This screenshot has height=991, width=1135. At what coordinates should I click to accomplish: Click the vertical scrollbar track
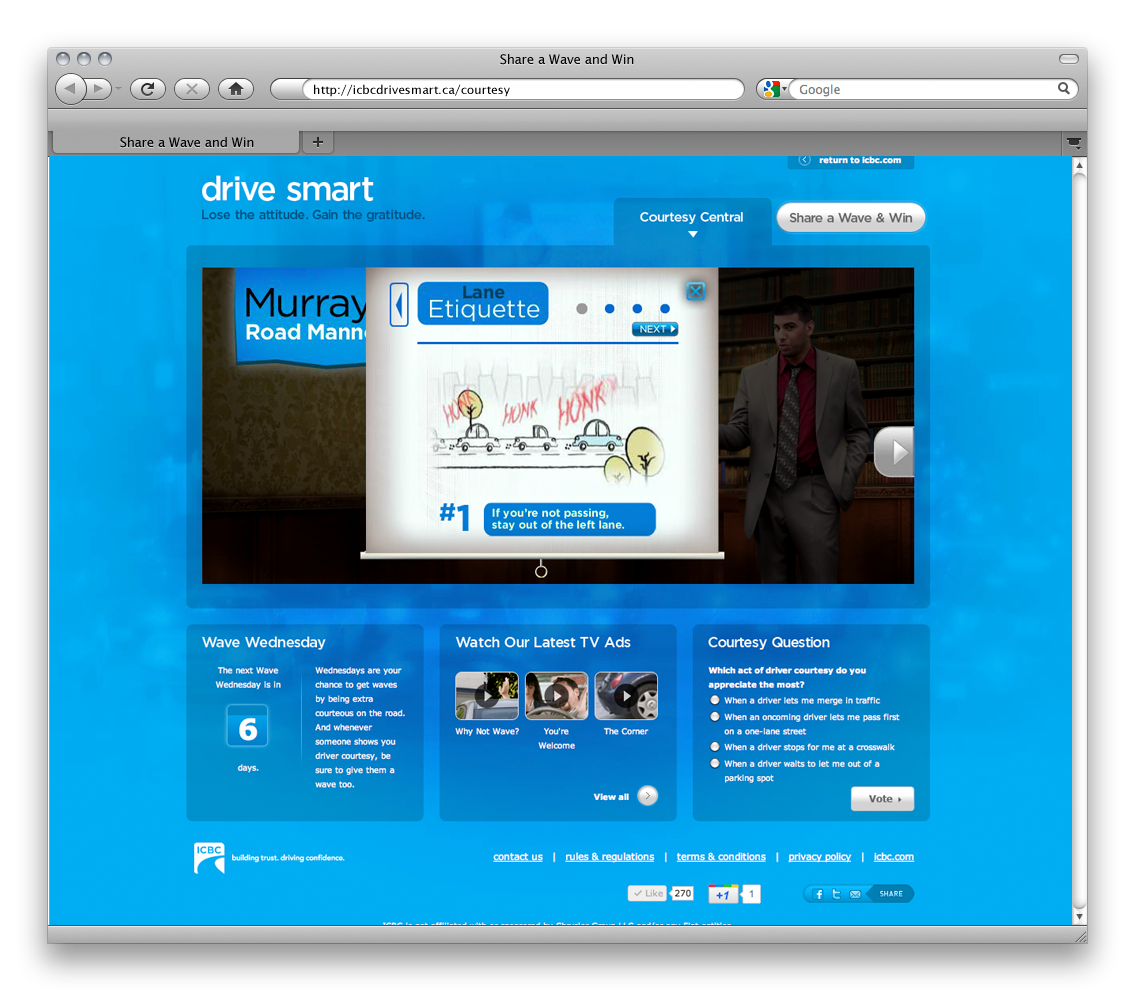(1079, 539)
